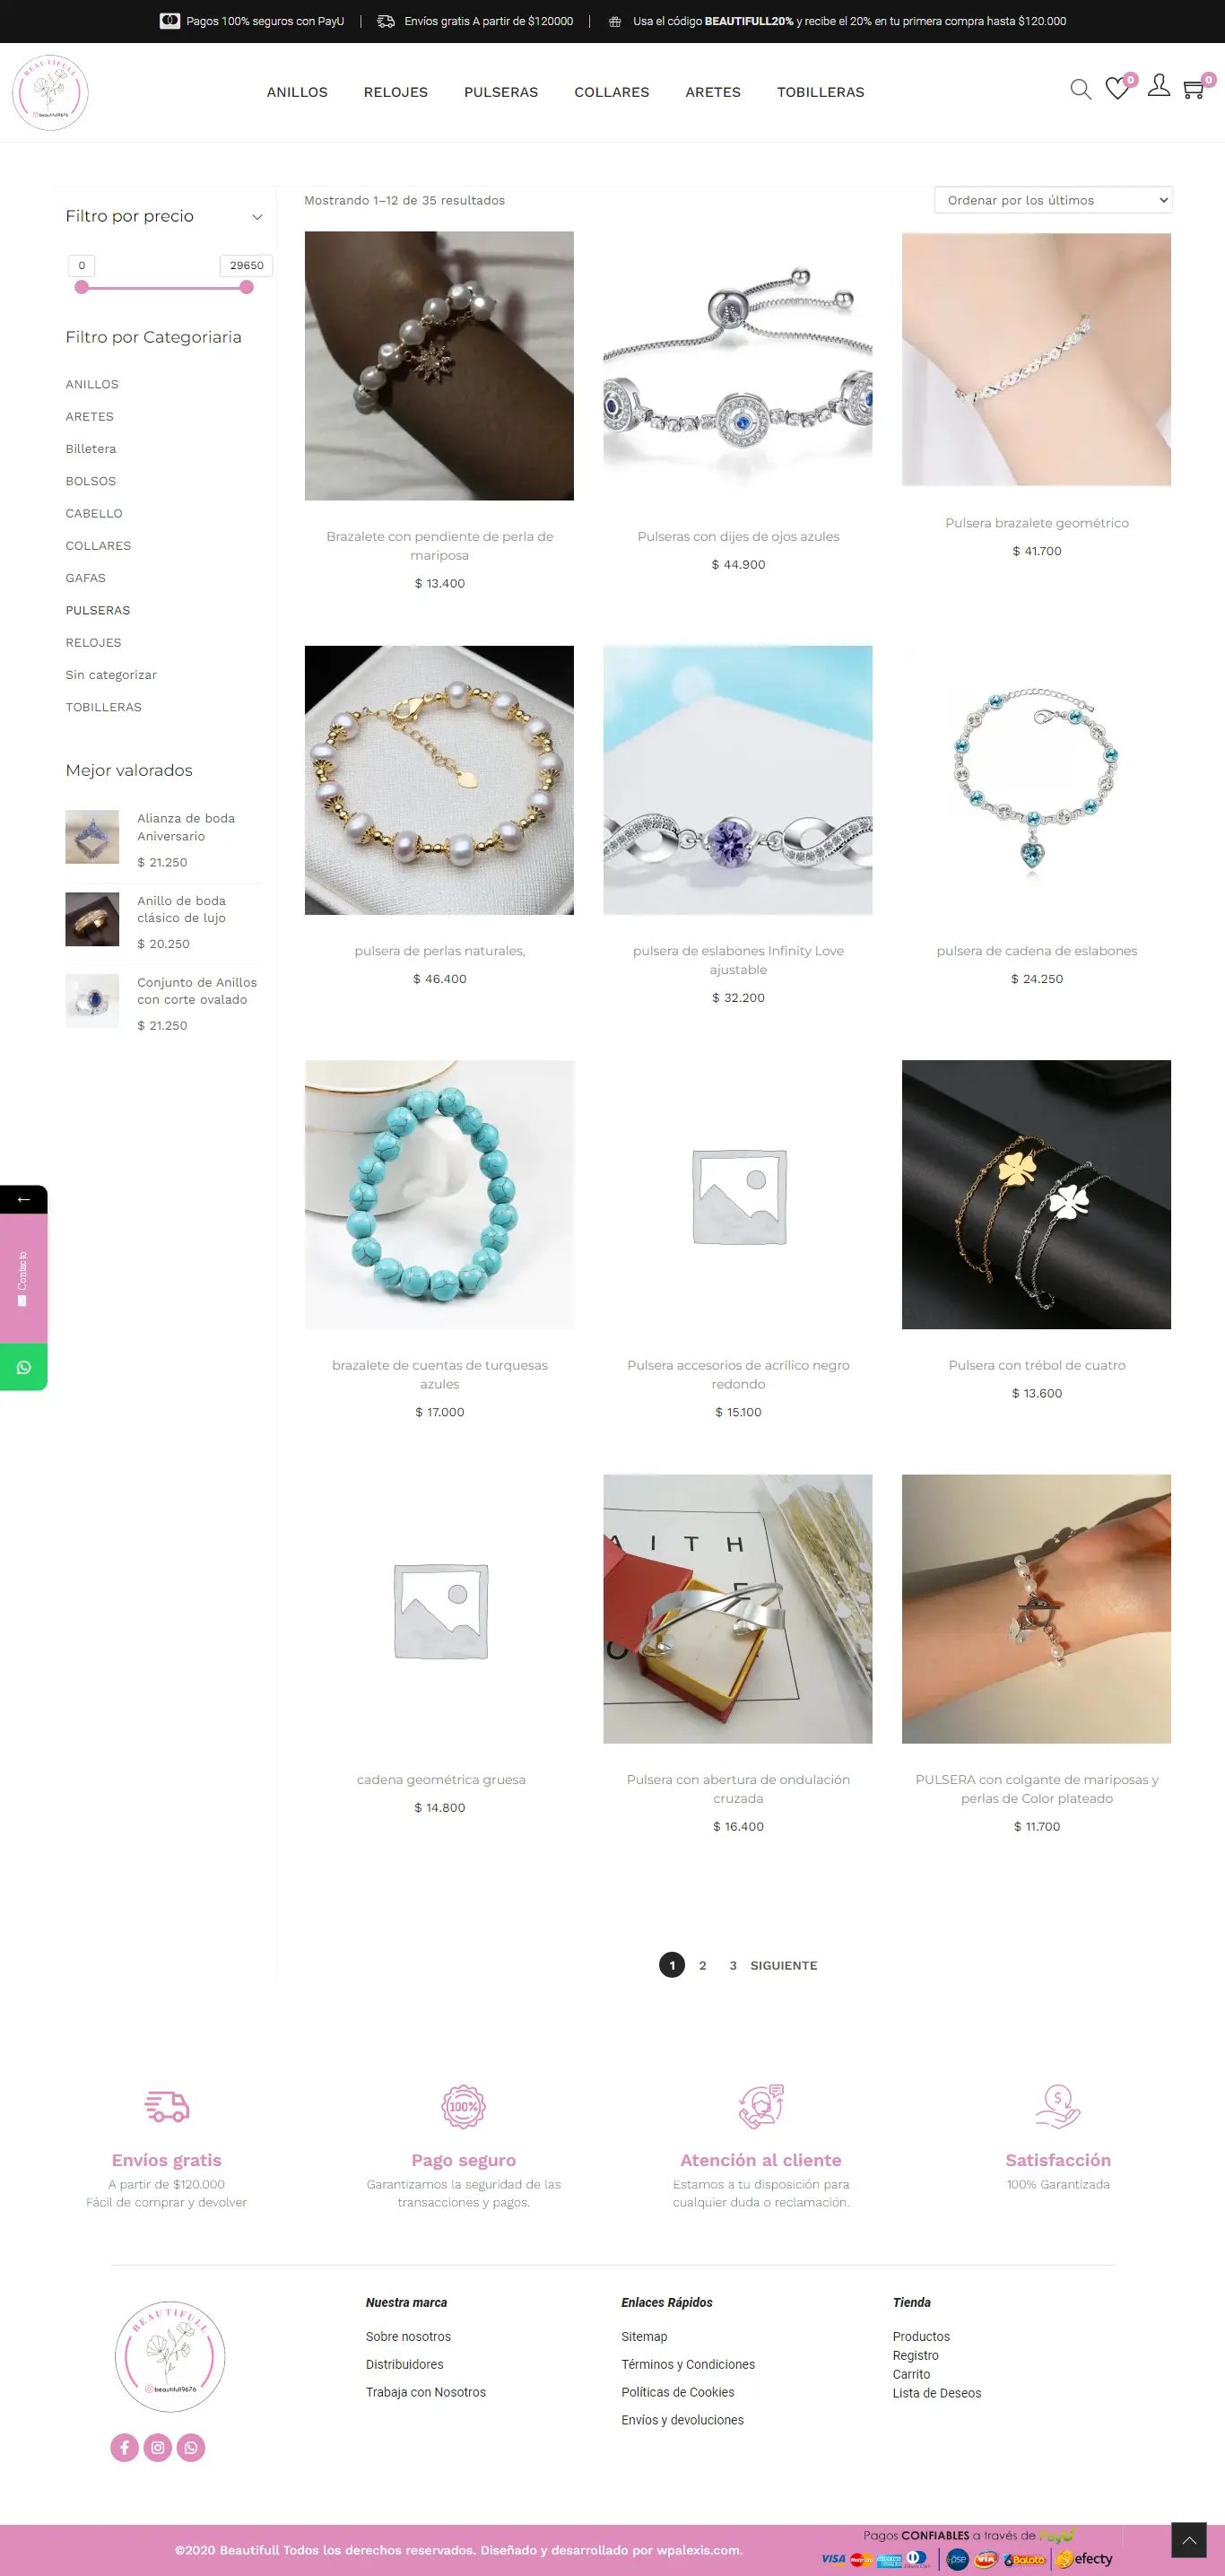Collapse the Filtro por precio chevron
Viewport: 1225px width, 2576px height.
(x=257, y=217)
